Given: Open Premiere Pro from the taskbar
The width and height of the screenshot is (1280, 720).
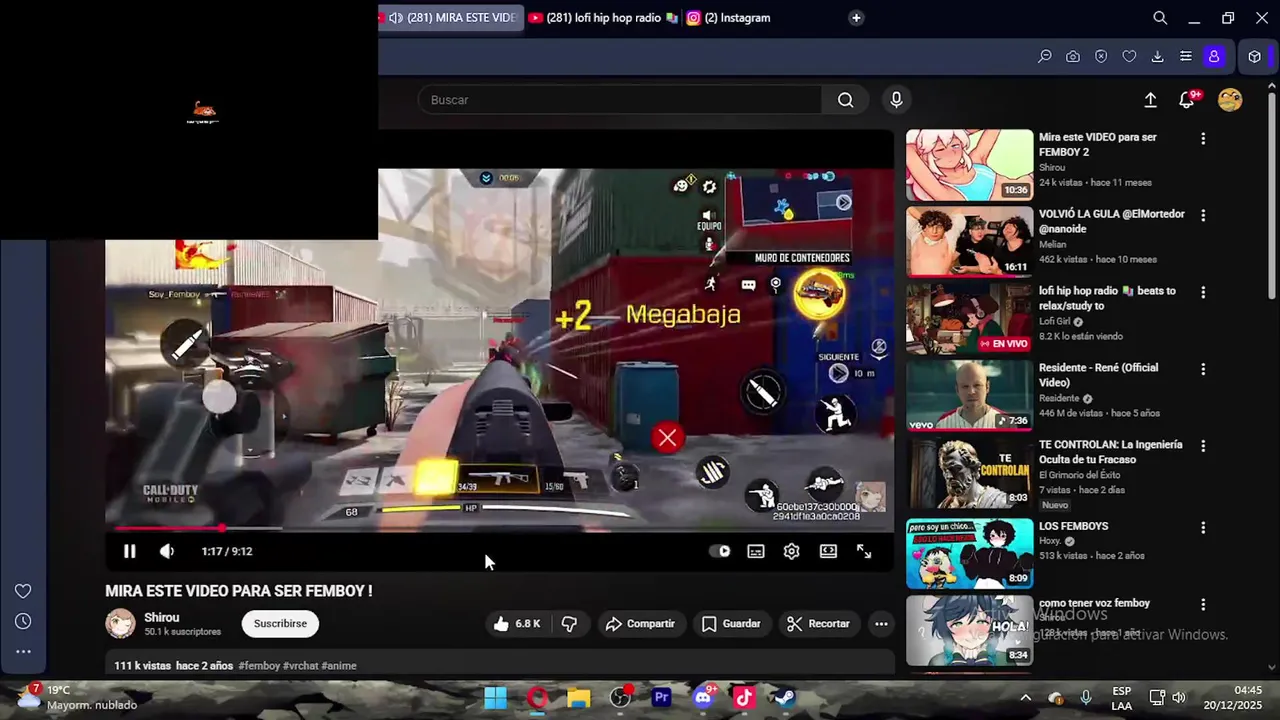Looking at the screenshot, I should (661, 697).
